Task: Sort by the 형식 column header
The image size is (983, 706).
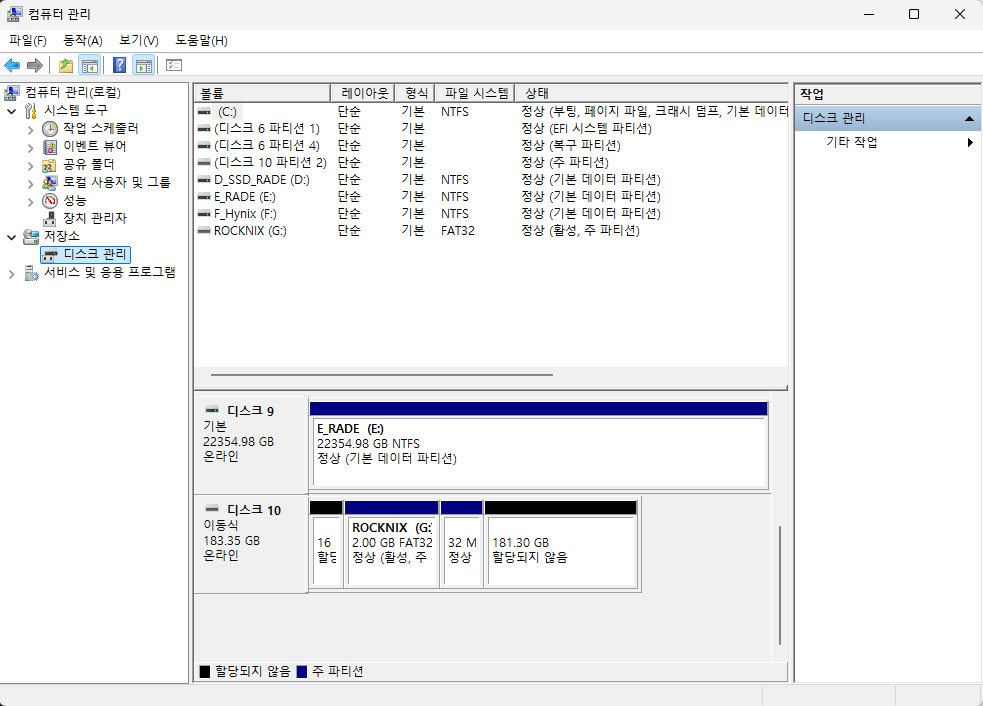Action: pyautogui.click(x=414, y=93)
